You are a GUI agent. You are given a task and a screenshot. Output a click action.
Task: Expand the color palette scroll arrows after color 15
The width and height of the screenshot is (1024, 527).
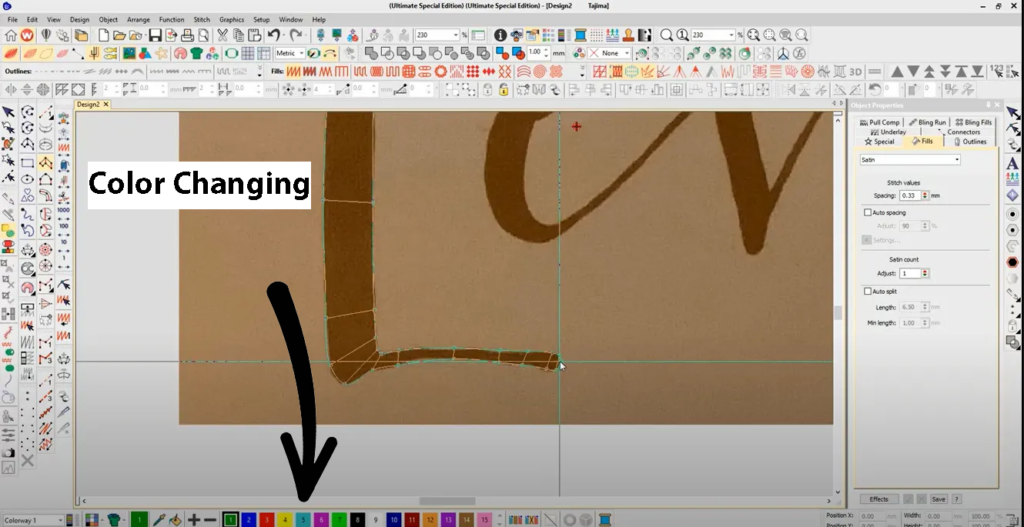[x=499, y=520]
